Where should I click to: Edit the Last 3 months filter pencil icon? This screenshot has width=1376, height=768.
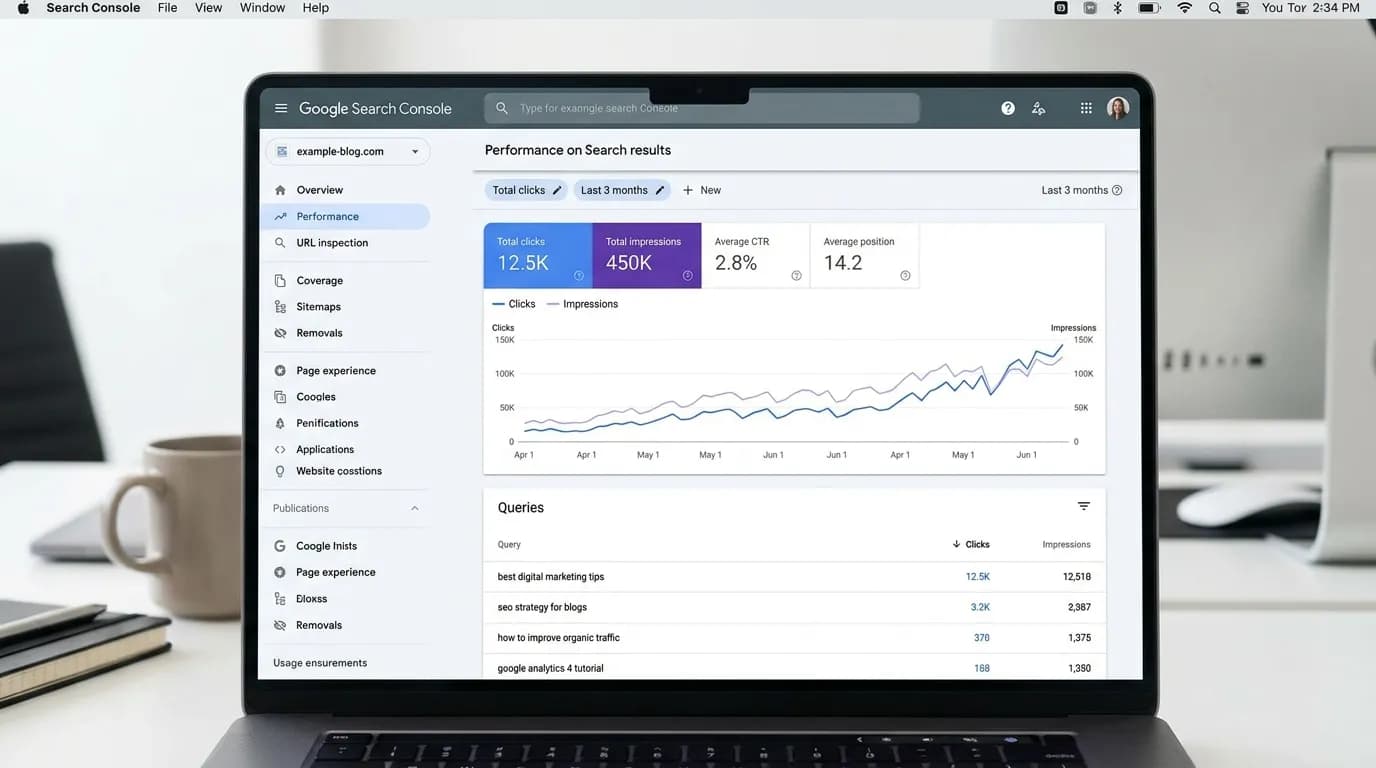point(660,190)
